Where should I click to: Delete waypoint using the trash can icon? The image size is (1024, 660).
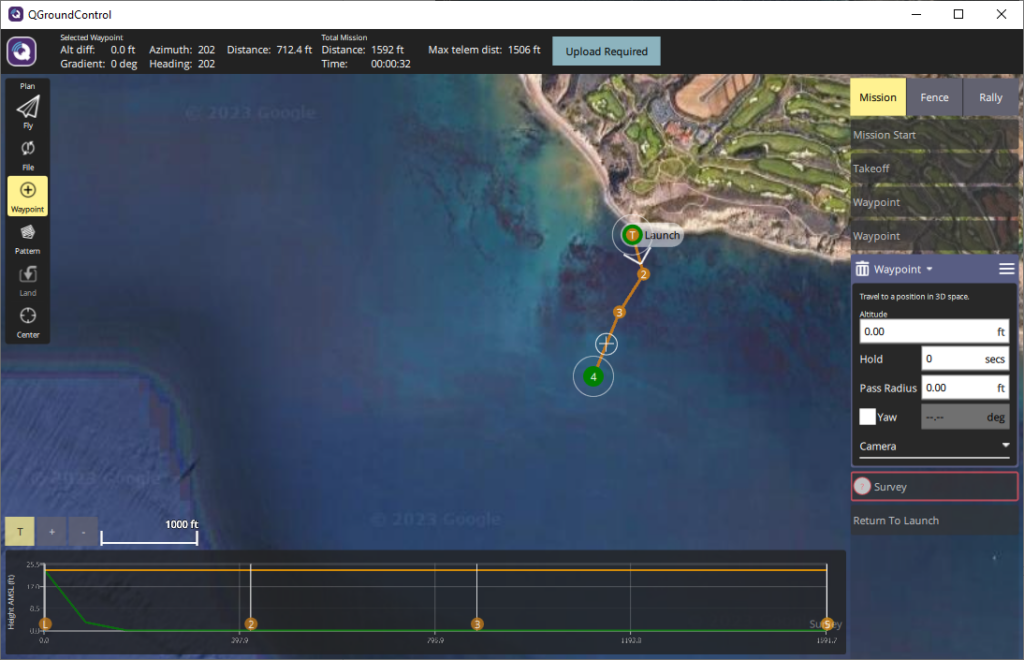point(862,269)
